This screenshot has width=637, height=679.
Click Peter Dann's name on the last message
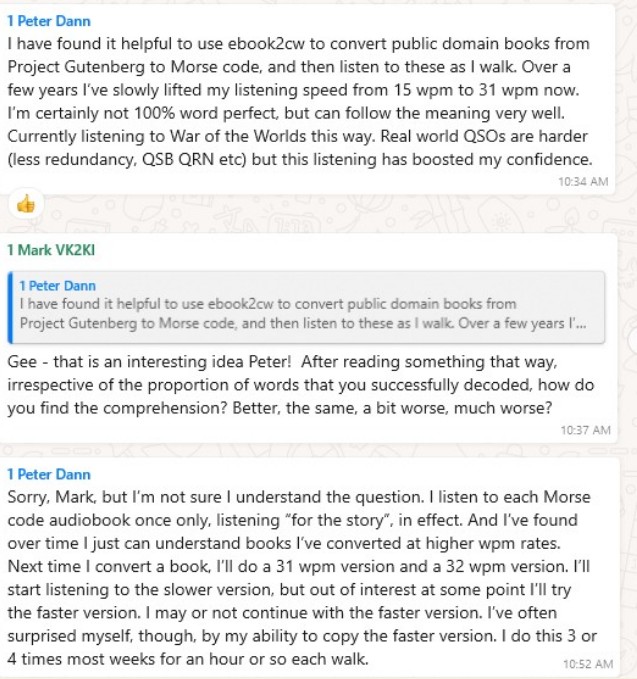tap(48, 474)
